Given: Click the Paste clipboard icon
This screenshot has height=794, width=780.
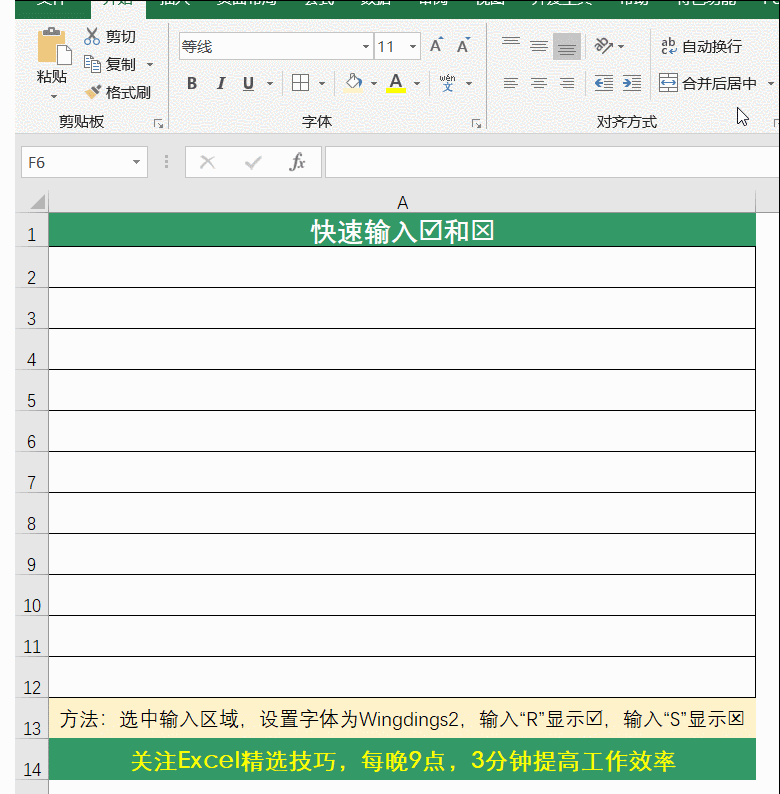Looking at the screenshot, I should tap(53, 47).
